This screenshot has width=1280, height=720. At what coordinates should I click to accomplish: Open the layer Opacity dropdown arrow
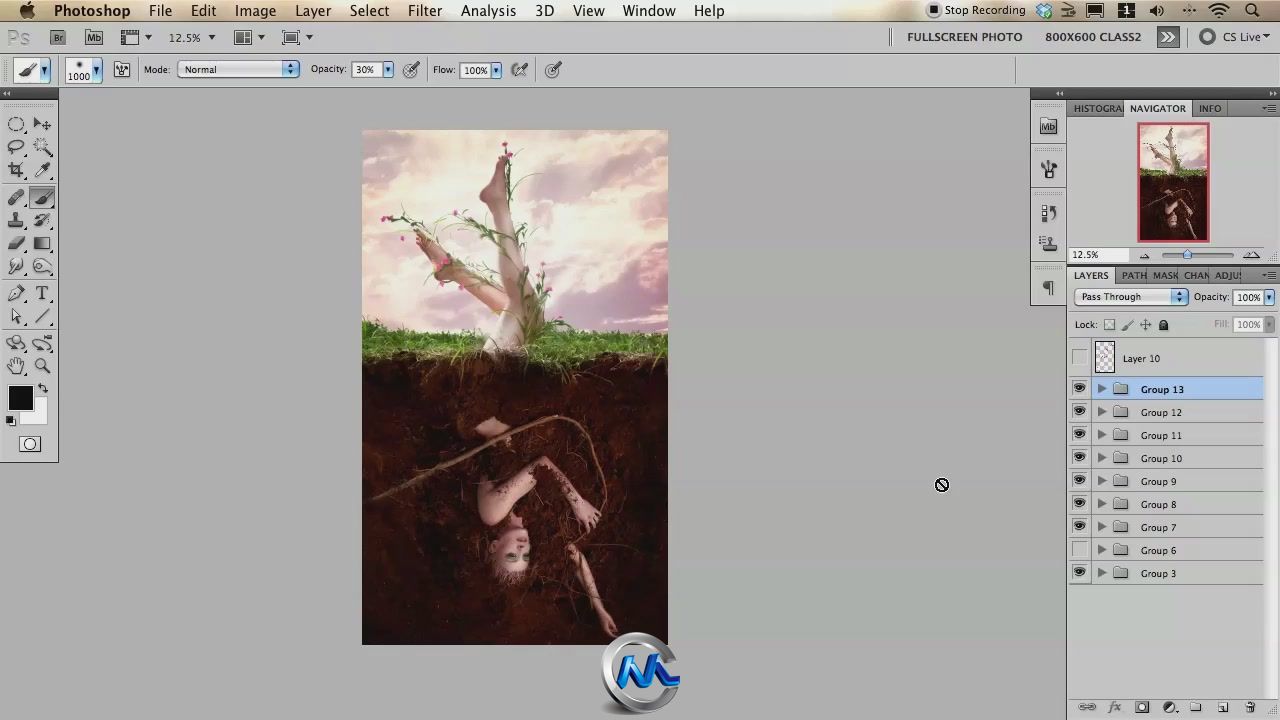(1269, 297)
